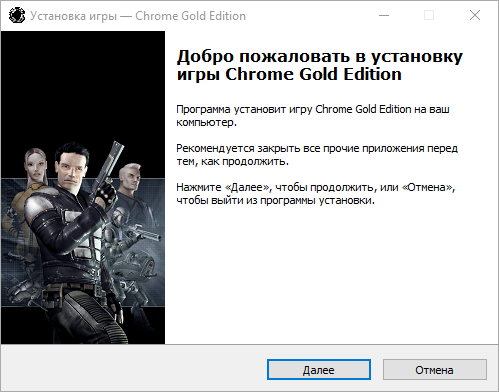
Task: Click the window title 'Установка игры — Chrome Gold Edition'
Action: click(x=138, y=16)
